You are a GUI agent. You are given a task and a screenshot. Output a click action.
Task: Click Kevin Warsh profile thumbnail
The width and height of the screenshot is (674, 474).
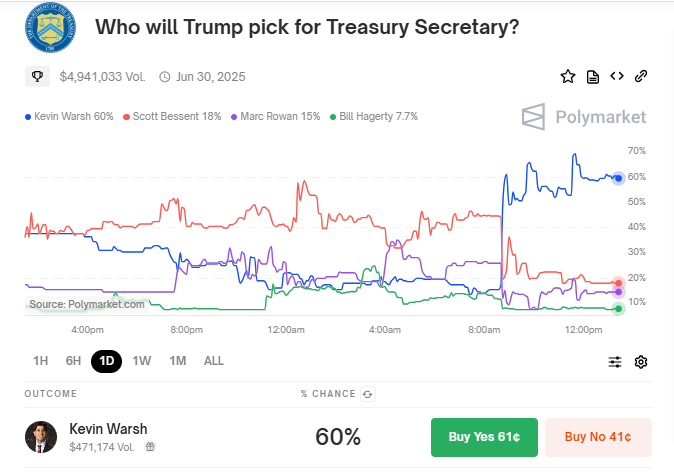(41, 437)
